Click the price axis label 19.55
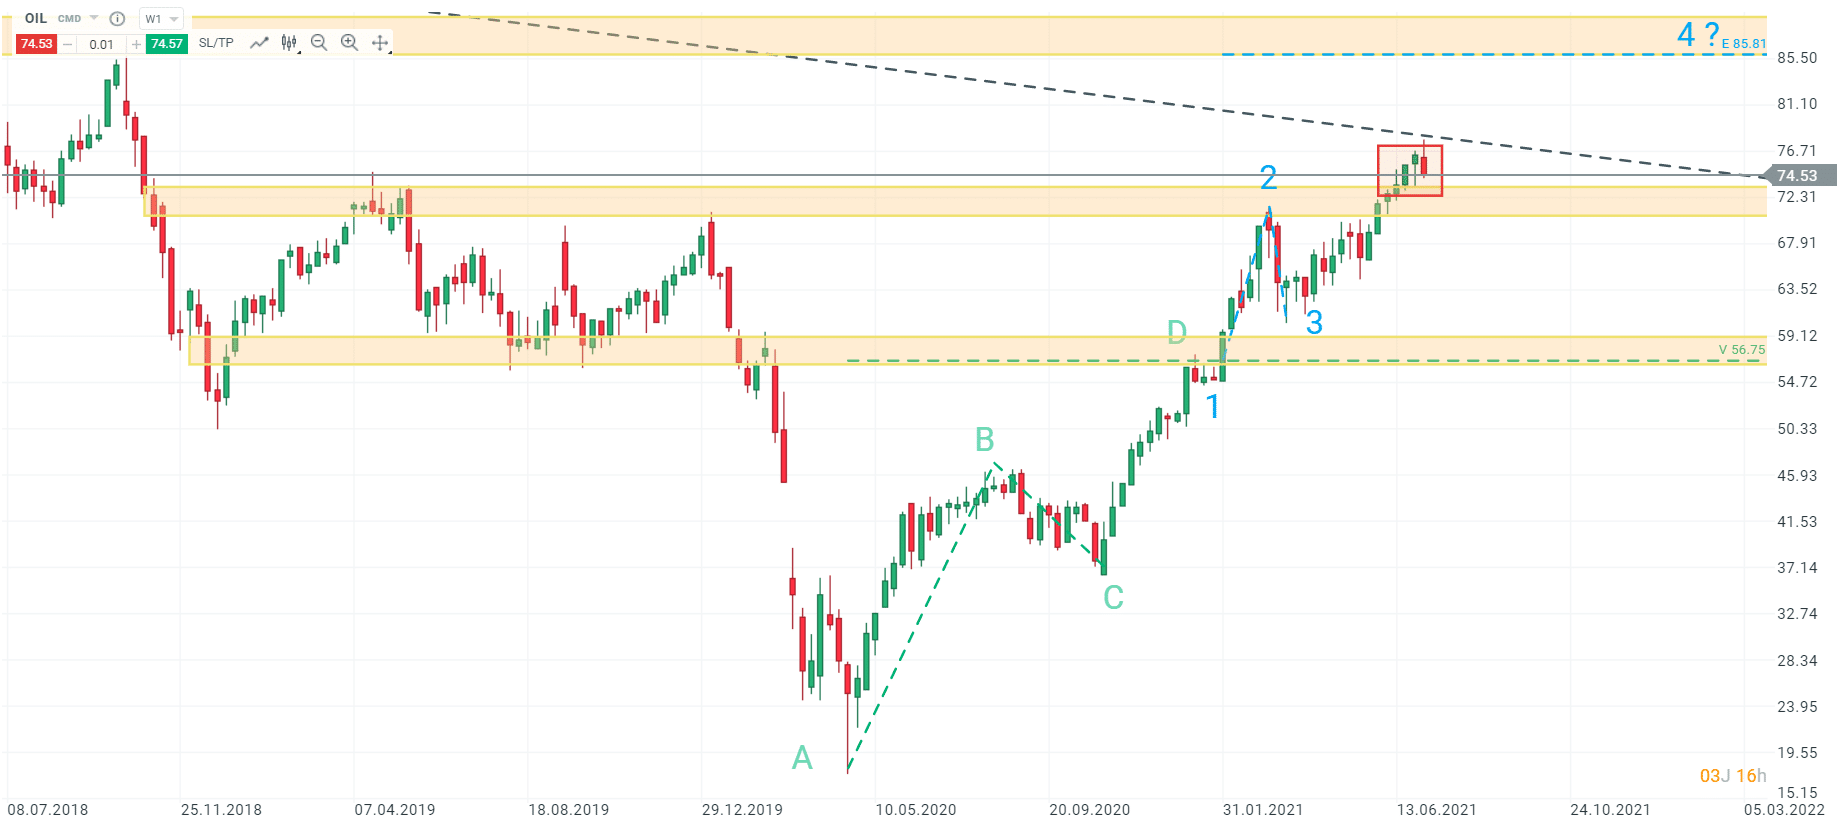The image size is (1844, 827). 1797,753
